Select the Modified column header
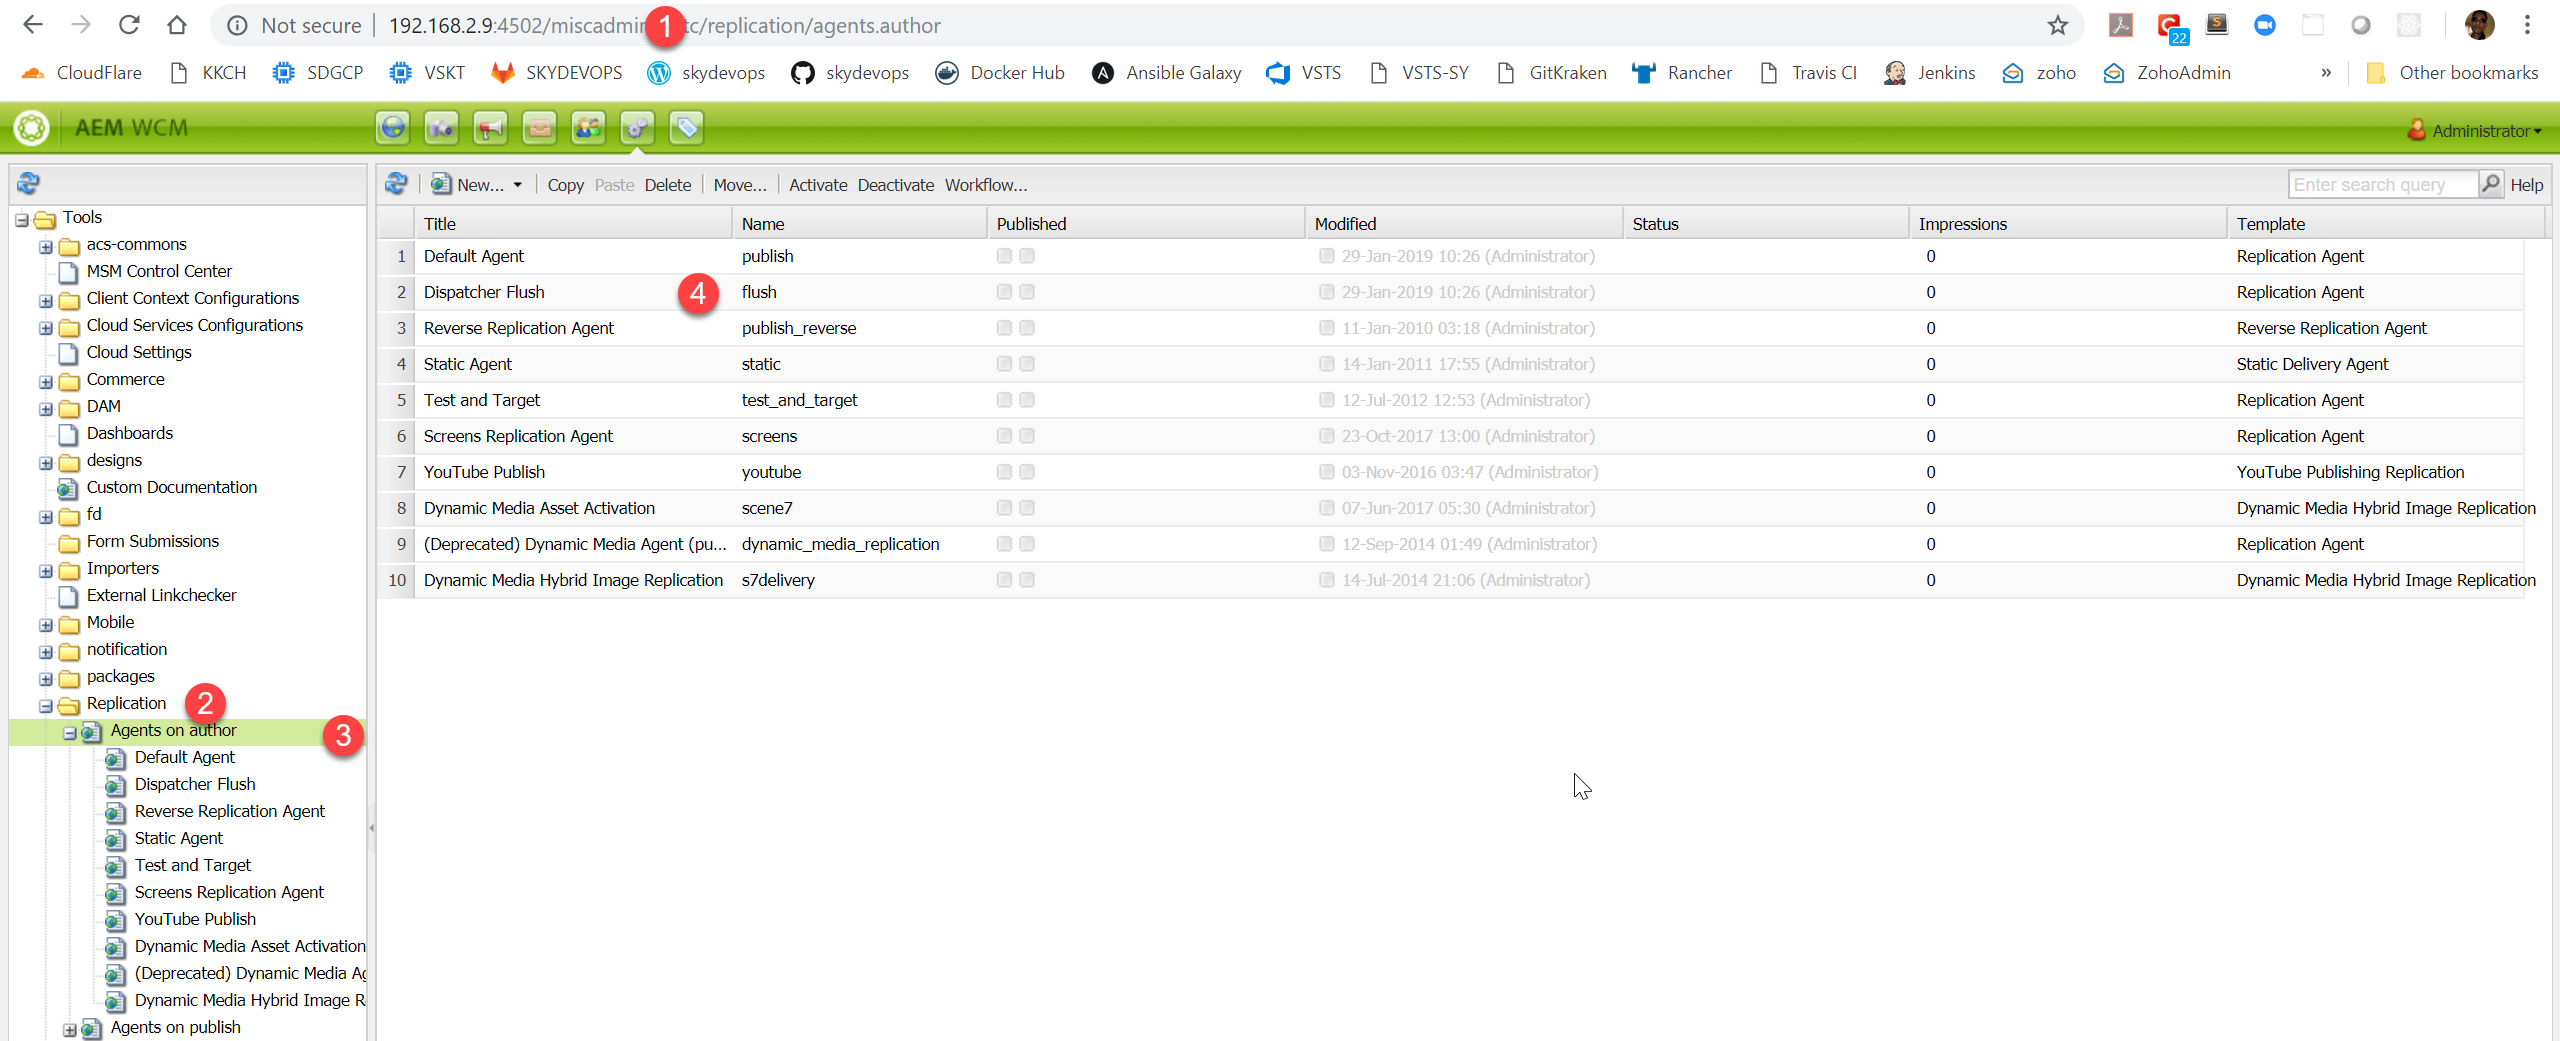This screenshot has height=1041, width=2560. pyautogui.click(x=1345, y=223)
